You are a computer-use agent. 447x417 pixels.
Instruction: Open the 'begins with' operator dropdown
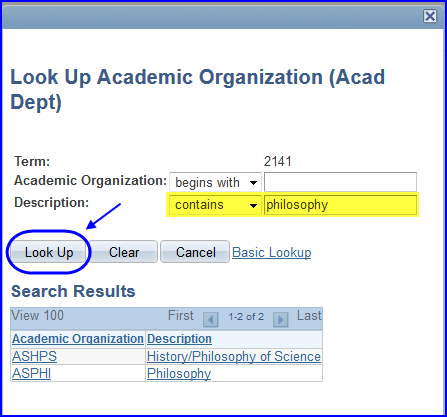point(215,182)
